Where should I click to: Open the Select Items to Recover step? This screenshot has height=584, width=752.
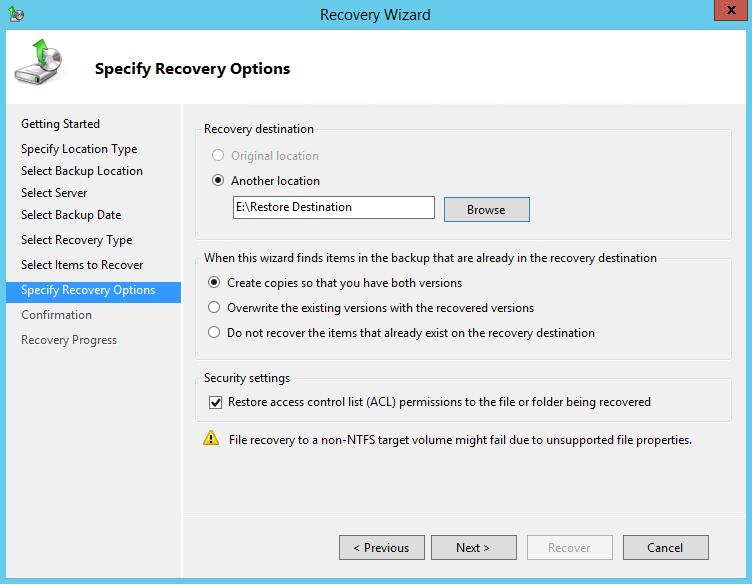coord(82,265)
